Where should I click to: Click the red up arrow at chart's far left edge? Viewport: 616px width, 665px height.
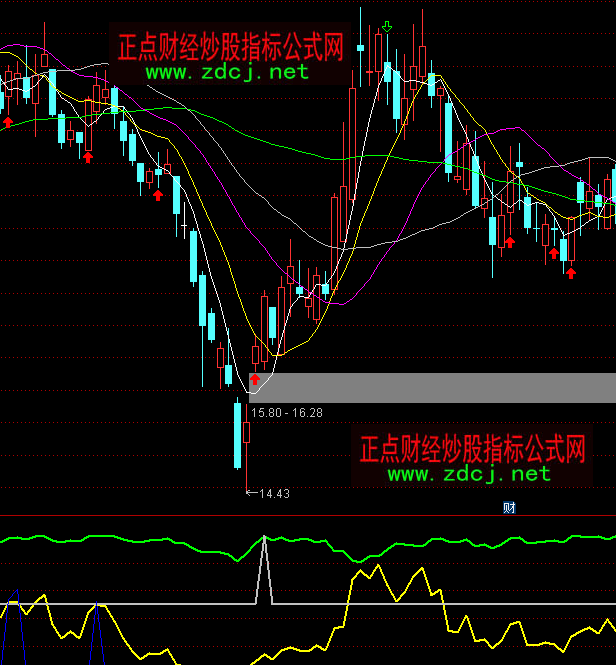8,121
